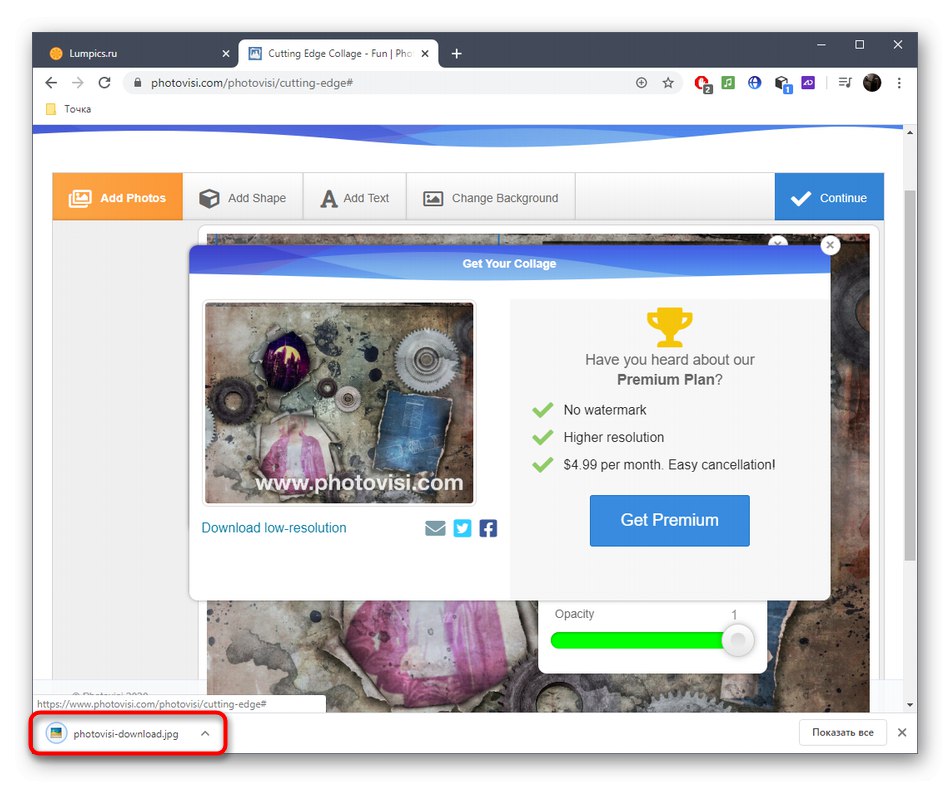Adjust the green Opacity slider handle
Image resolution: width=950 pixels, height=786 pixels.
coord(738,640)
